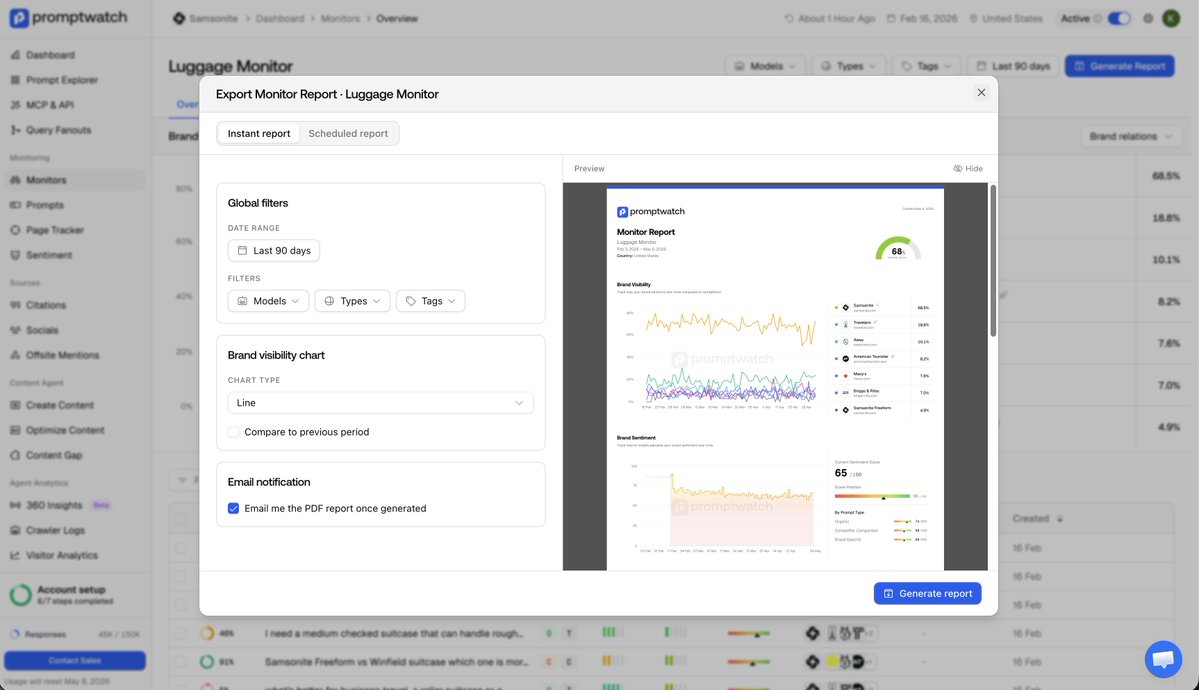The image size is (1199, 690).
Task: Open the Last 90 days date range in dialog
Action: [274, 250]
